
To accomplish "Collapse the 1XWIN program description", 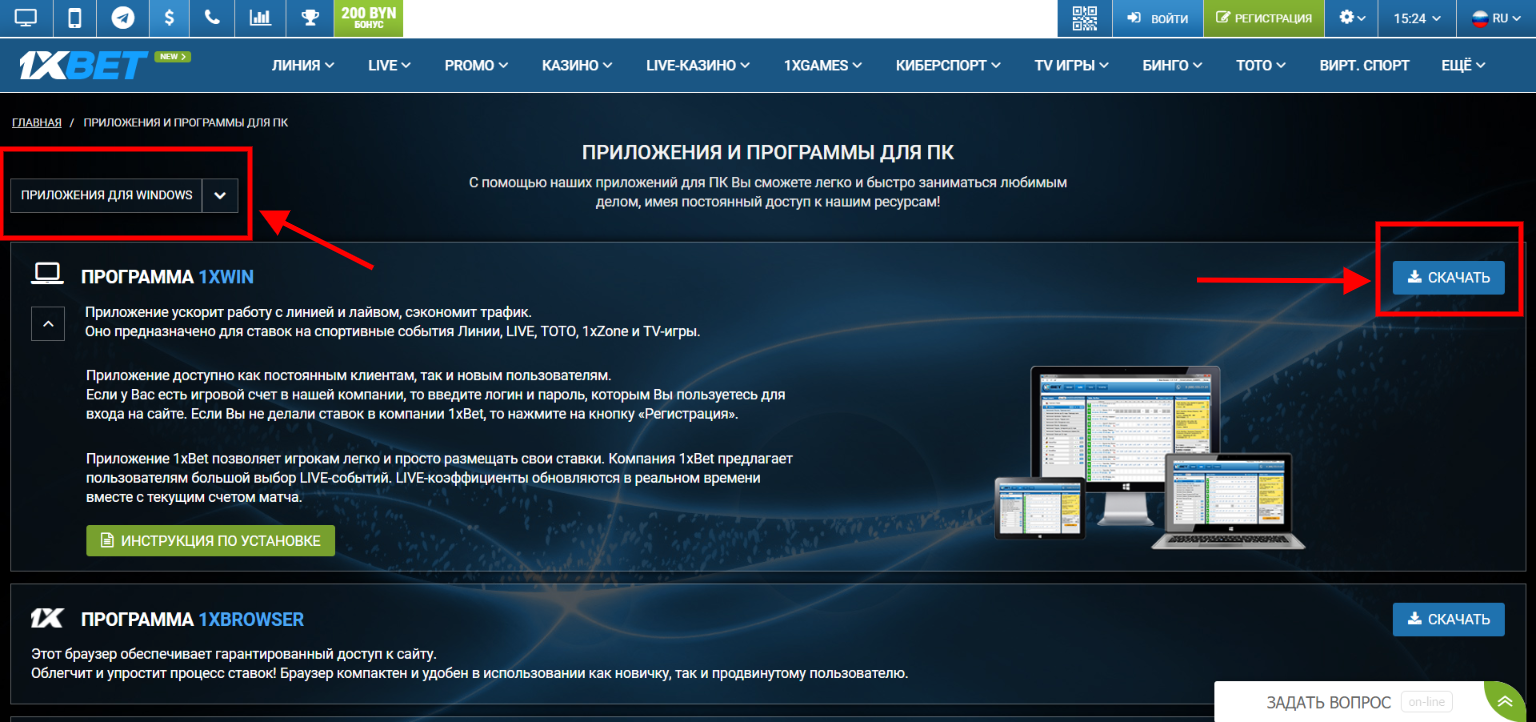I will [48, 323].
